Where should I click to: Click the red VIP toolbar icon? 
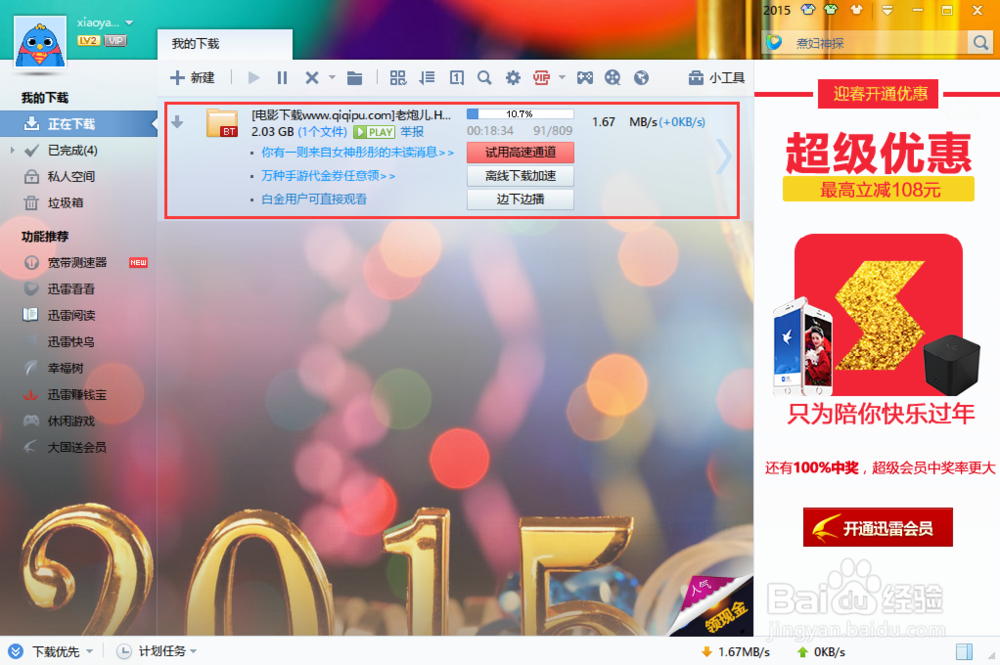pos(541,78)
